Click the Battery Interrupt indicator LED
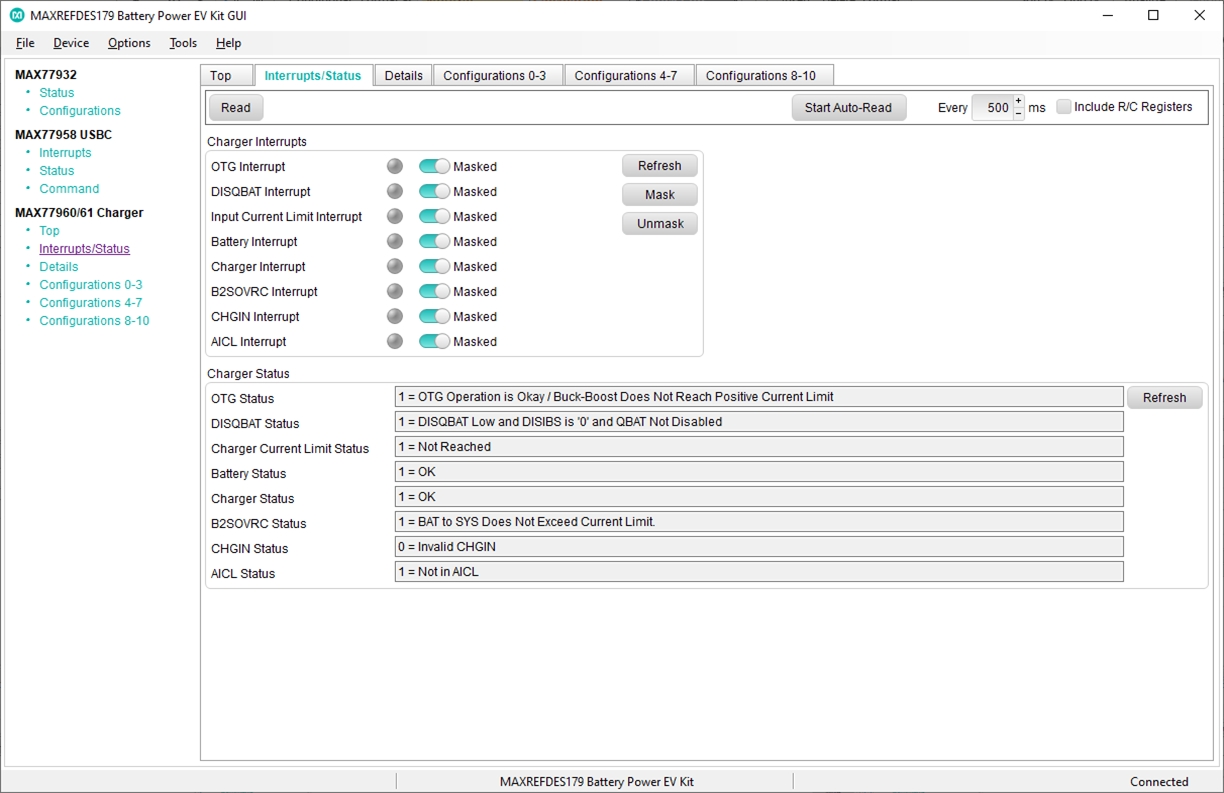1224x793 pixels. tap(395, 241)
